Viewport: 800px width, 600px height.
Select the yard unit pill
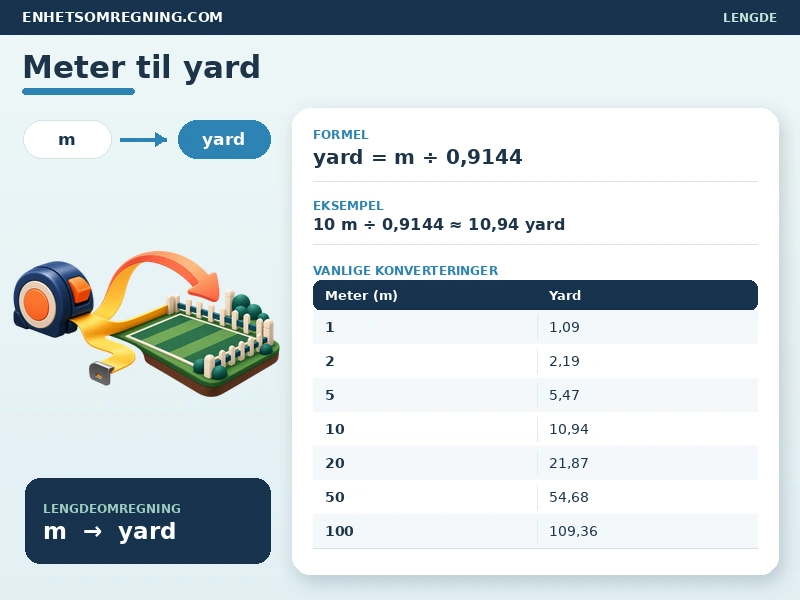point(224,139)
